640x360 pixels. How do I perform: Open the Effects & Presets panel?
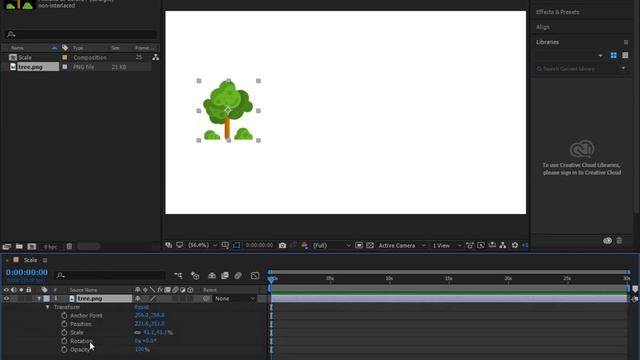coord(558,12)
